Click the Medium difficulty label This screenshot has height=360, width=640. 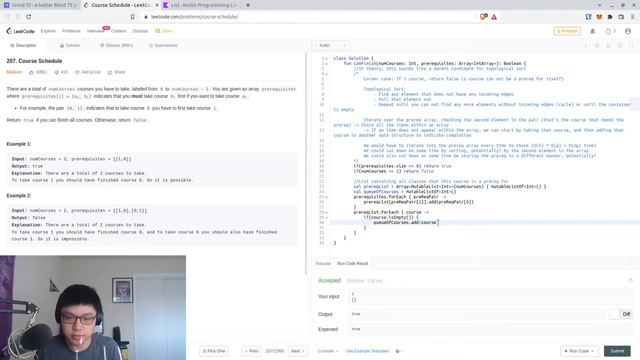(x=14, y=72)
